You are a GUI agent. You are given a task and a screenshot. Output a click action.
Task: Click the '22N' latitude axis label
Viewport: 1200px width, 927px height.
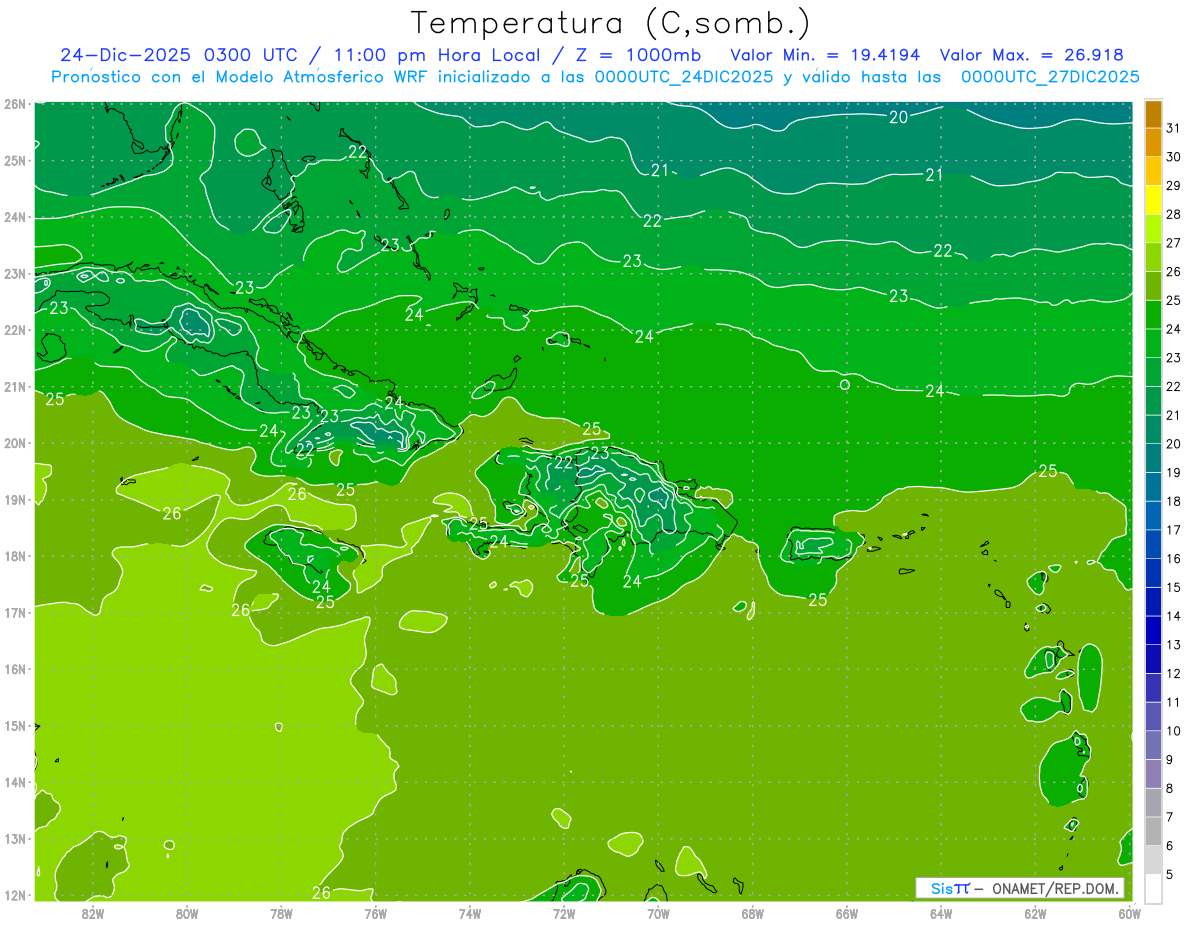point(15,330)
